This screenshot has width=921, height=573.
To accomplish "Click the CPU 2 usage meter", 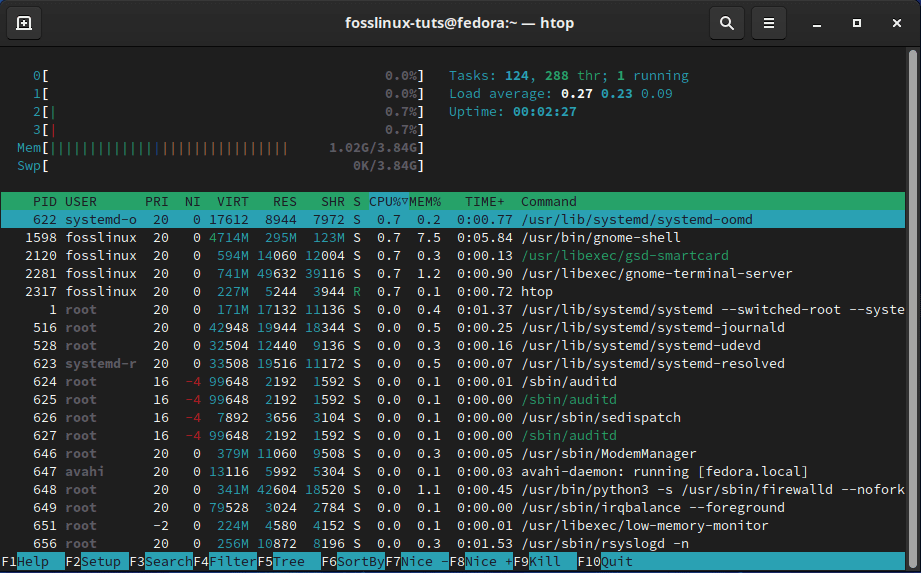I will coord(228,112).
